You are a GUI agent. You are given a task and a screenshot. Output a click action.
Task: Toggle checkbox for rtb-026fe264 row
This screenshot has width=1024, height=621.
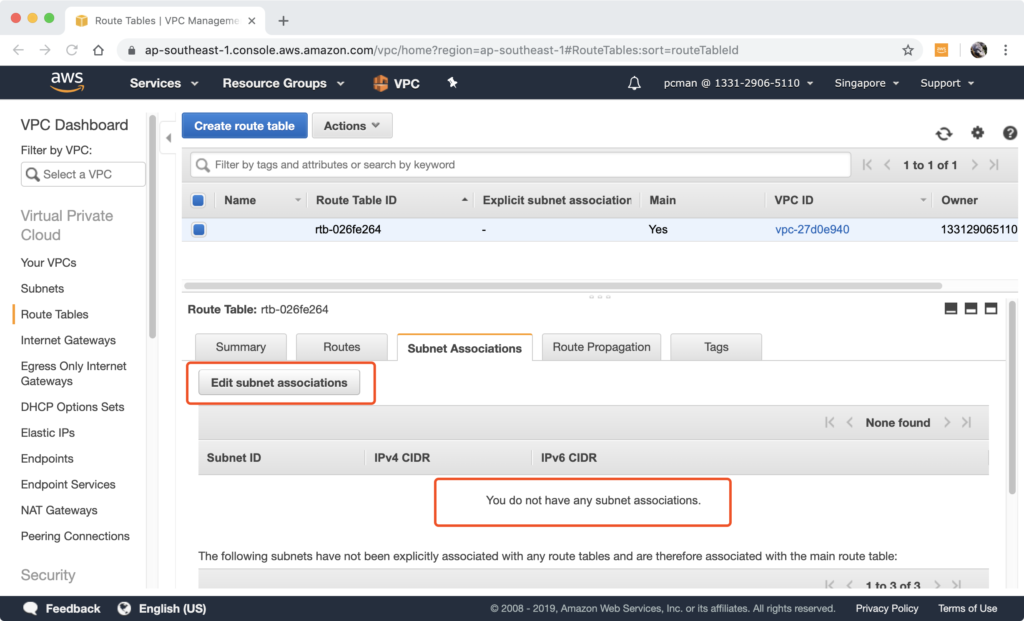tap(199, 229)
